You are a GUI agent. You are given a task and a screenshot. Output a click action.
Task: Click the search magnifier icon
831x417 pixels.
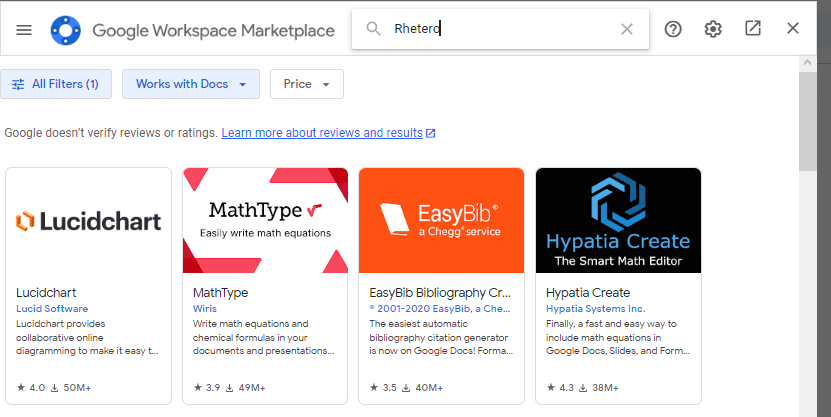click(x=373, y=29)
